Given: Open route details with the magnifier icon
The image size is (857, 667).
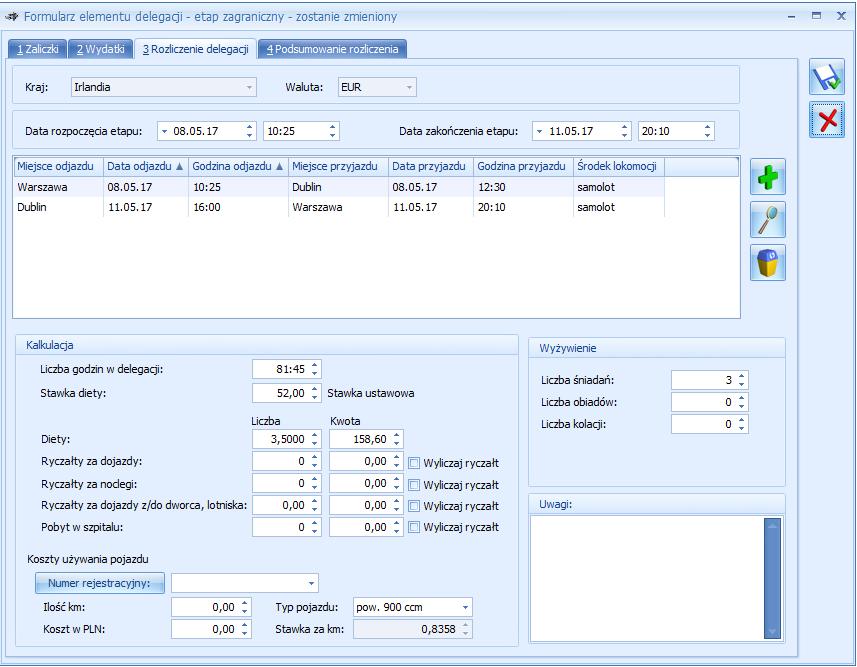Looking at the screenshot, I should [768, 219].
